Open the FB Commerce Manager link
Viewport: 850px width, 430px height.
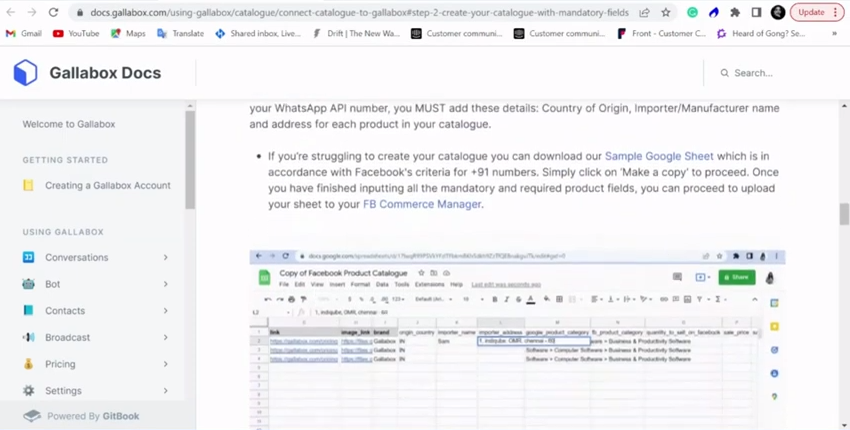422,204
